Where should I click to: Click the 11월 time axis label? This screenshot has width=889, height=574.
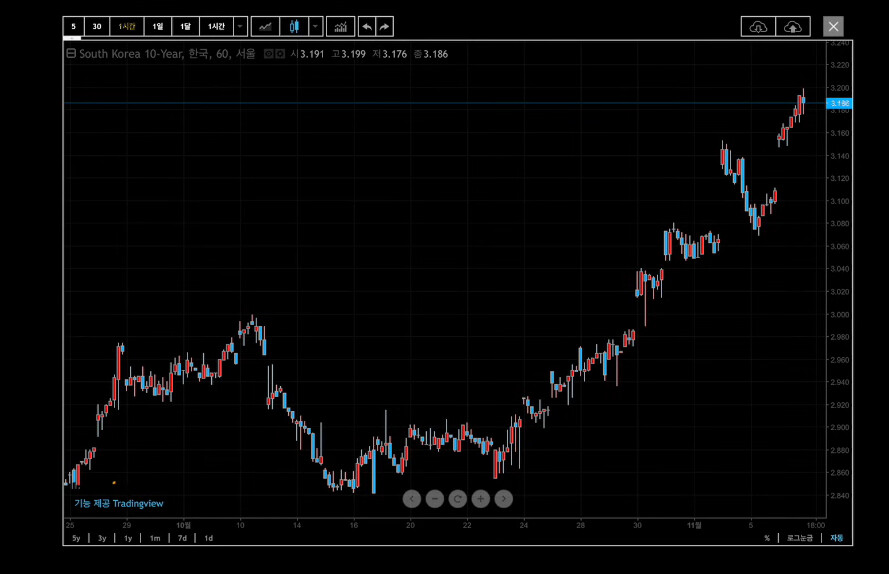click(x=694, y=525)
